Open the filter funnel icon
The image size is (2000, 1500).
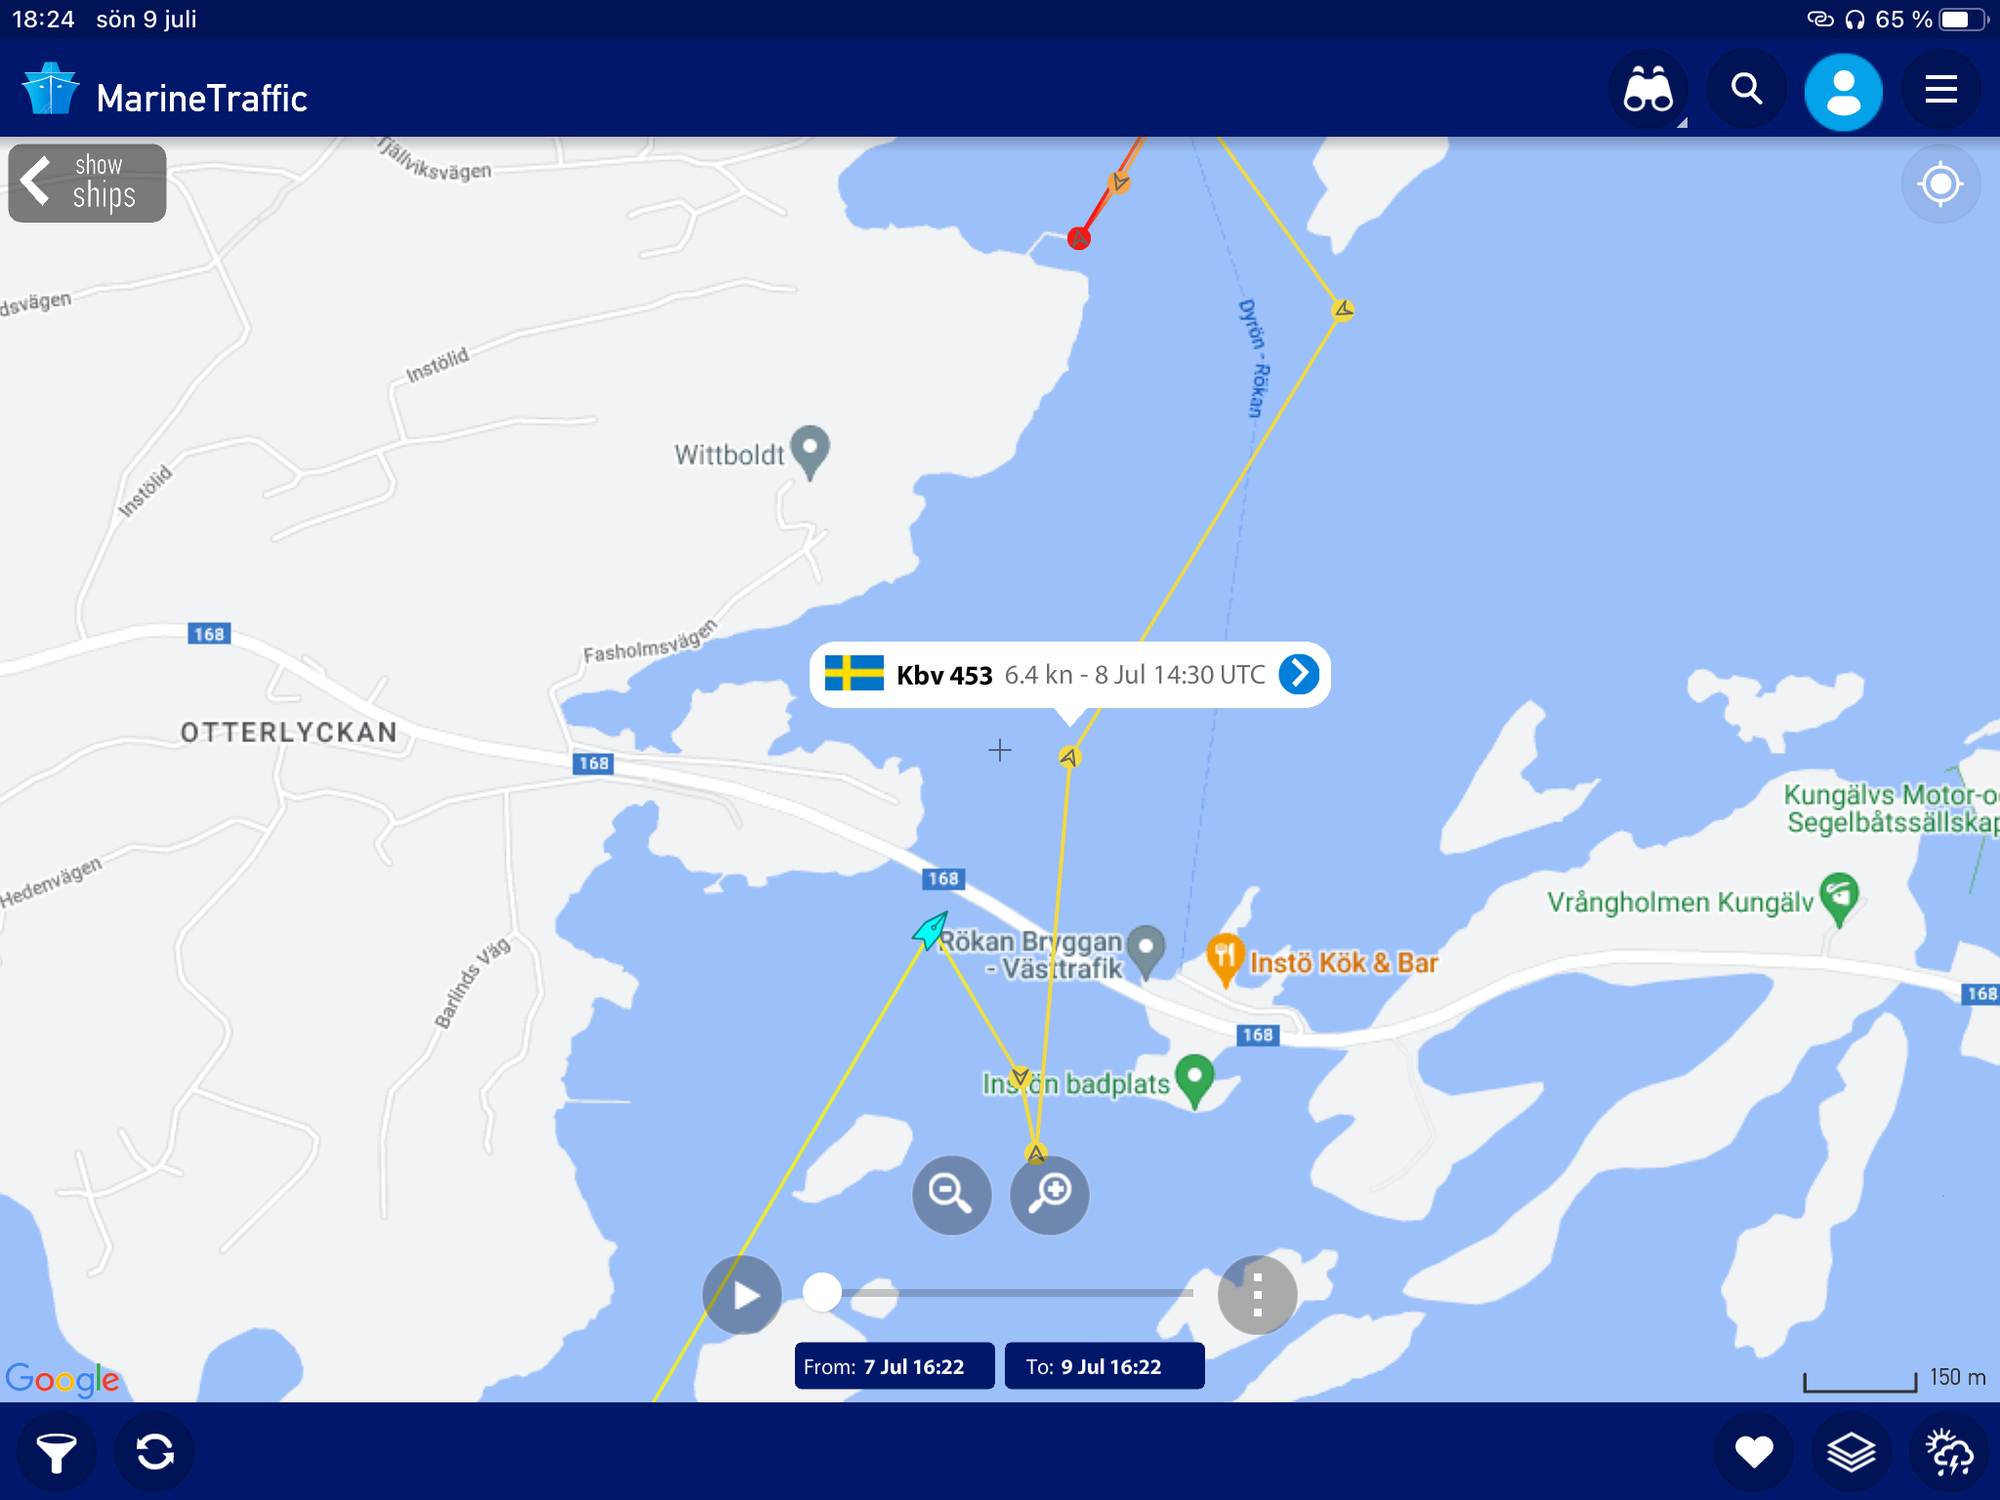[57, 1452]
